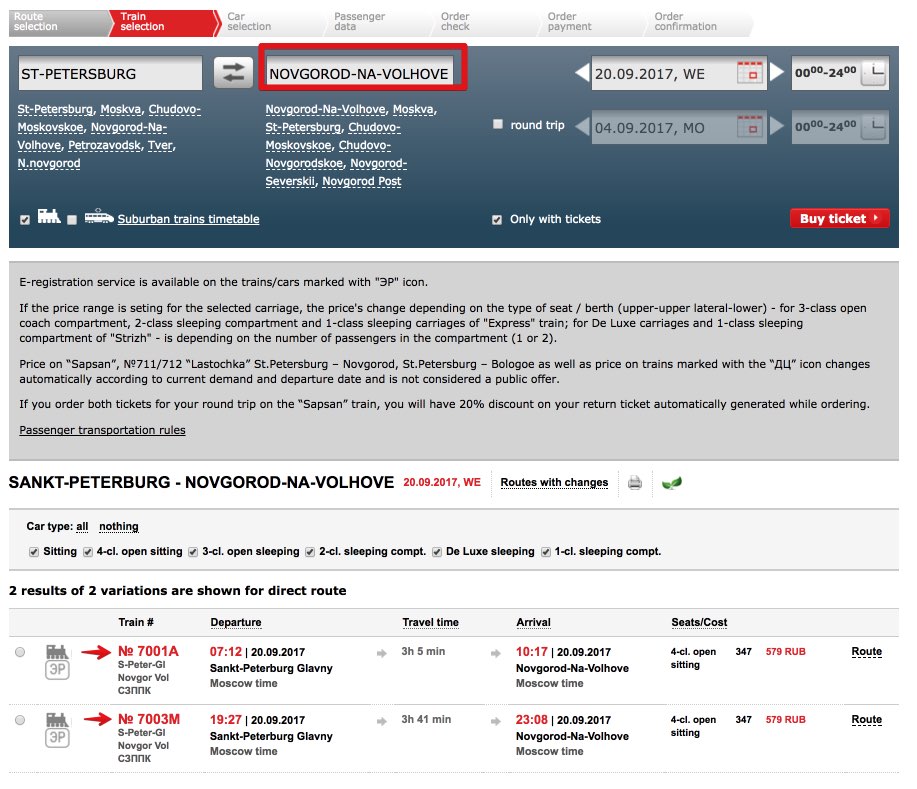Go to next departure date arrow
917x789 pixels.
(777, 73)
